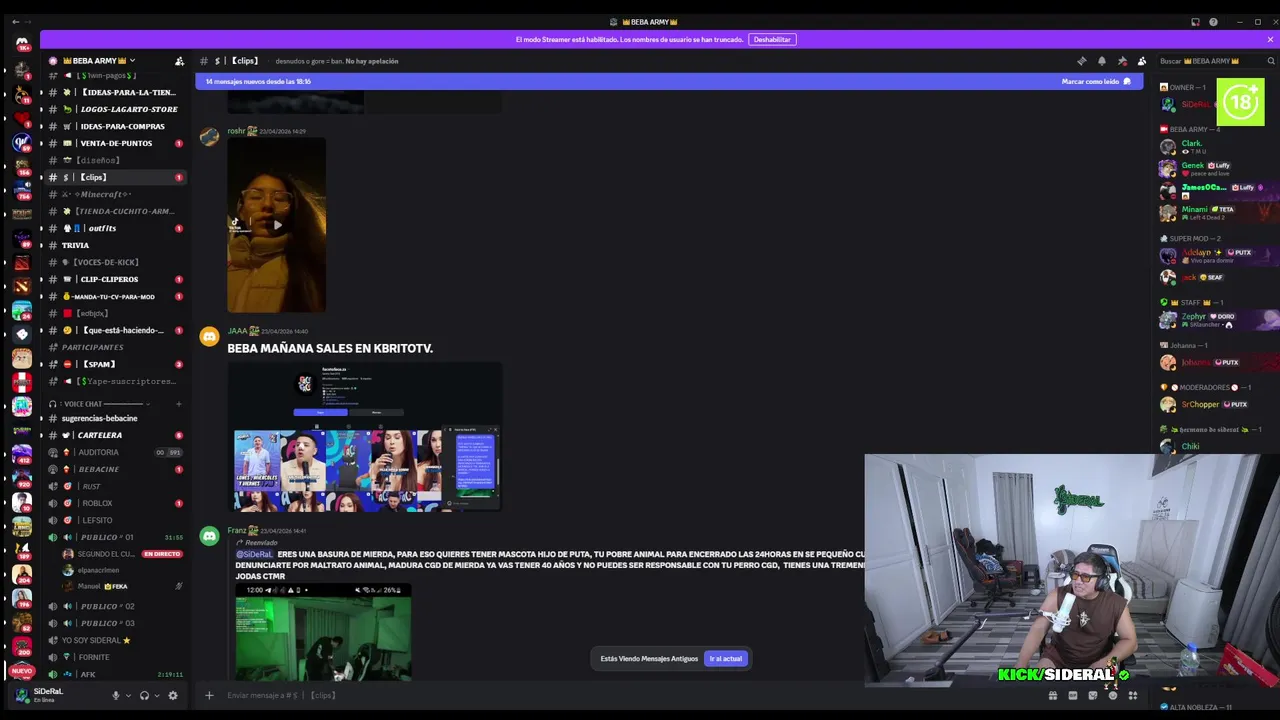Click elpanacrimen in voice channel

click(99, 570)
